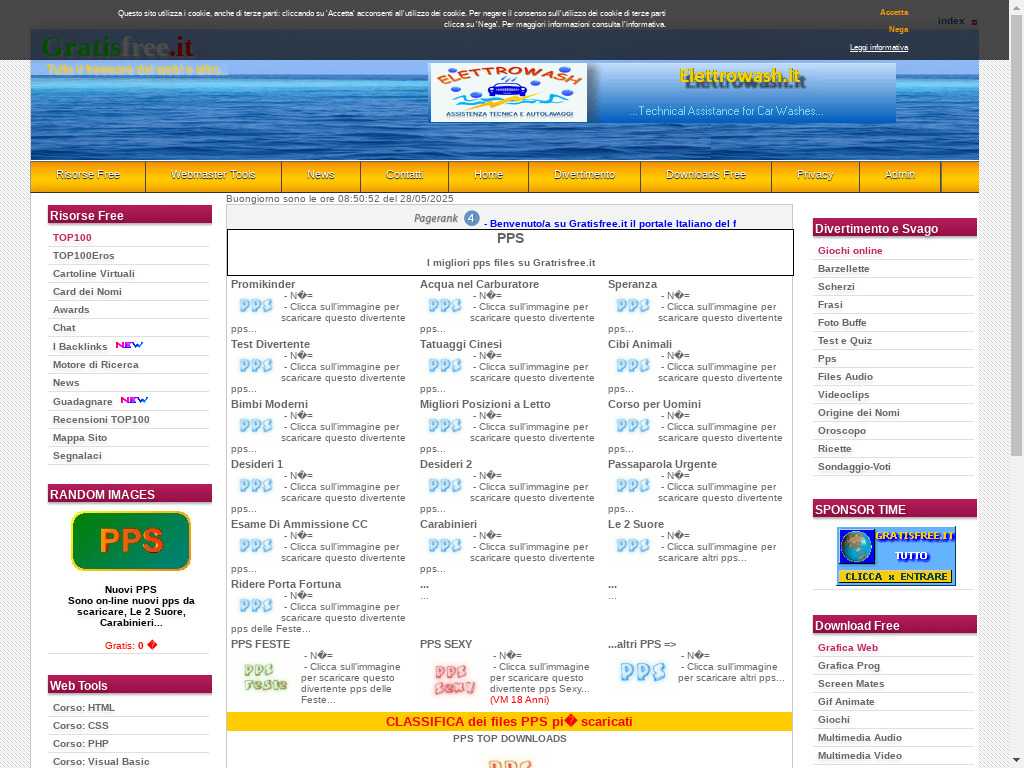
Task: Go to Sondaggio-Voti
Action: (854, 467)
